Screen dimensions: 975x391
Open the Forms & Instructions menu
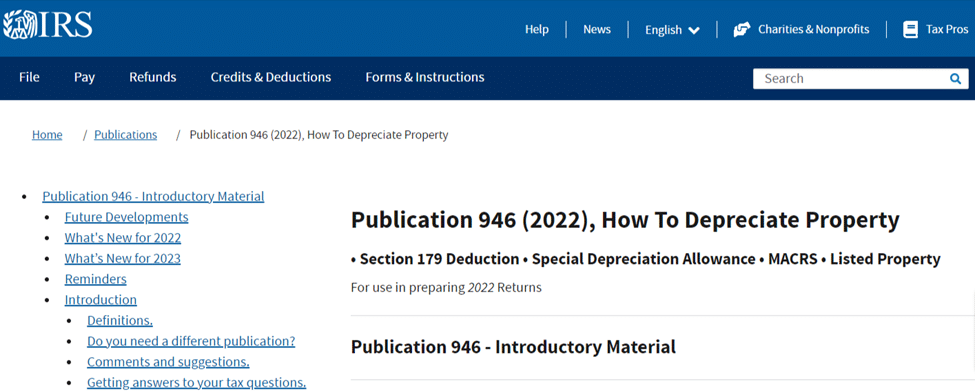[425, 77]
